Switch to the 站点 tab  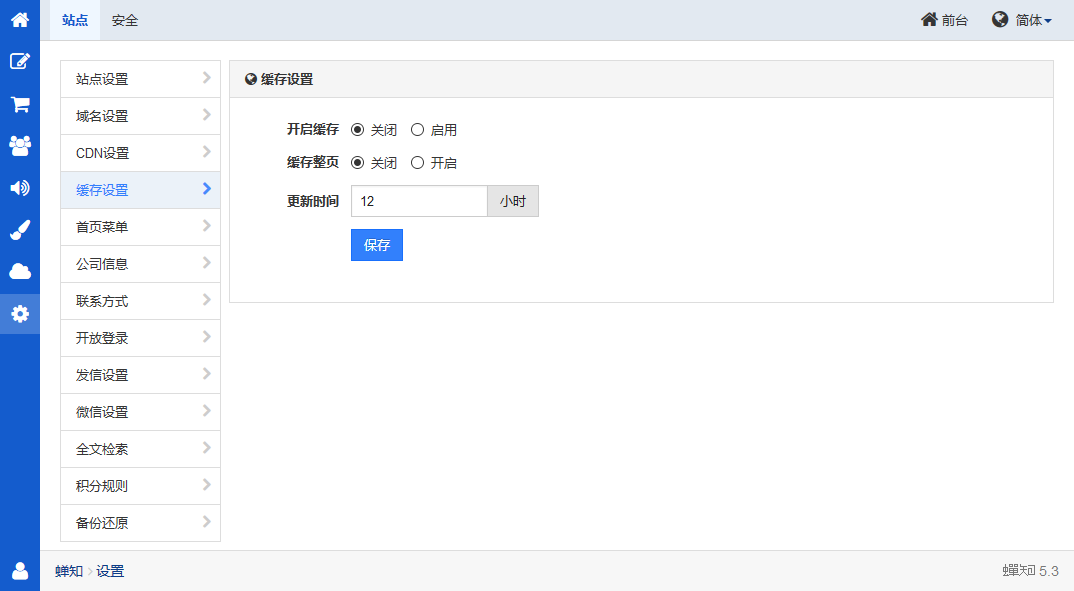click(75, 20)
